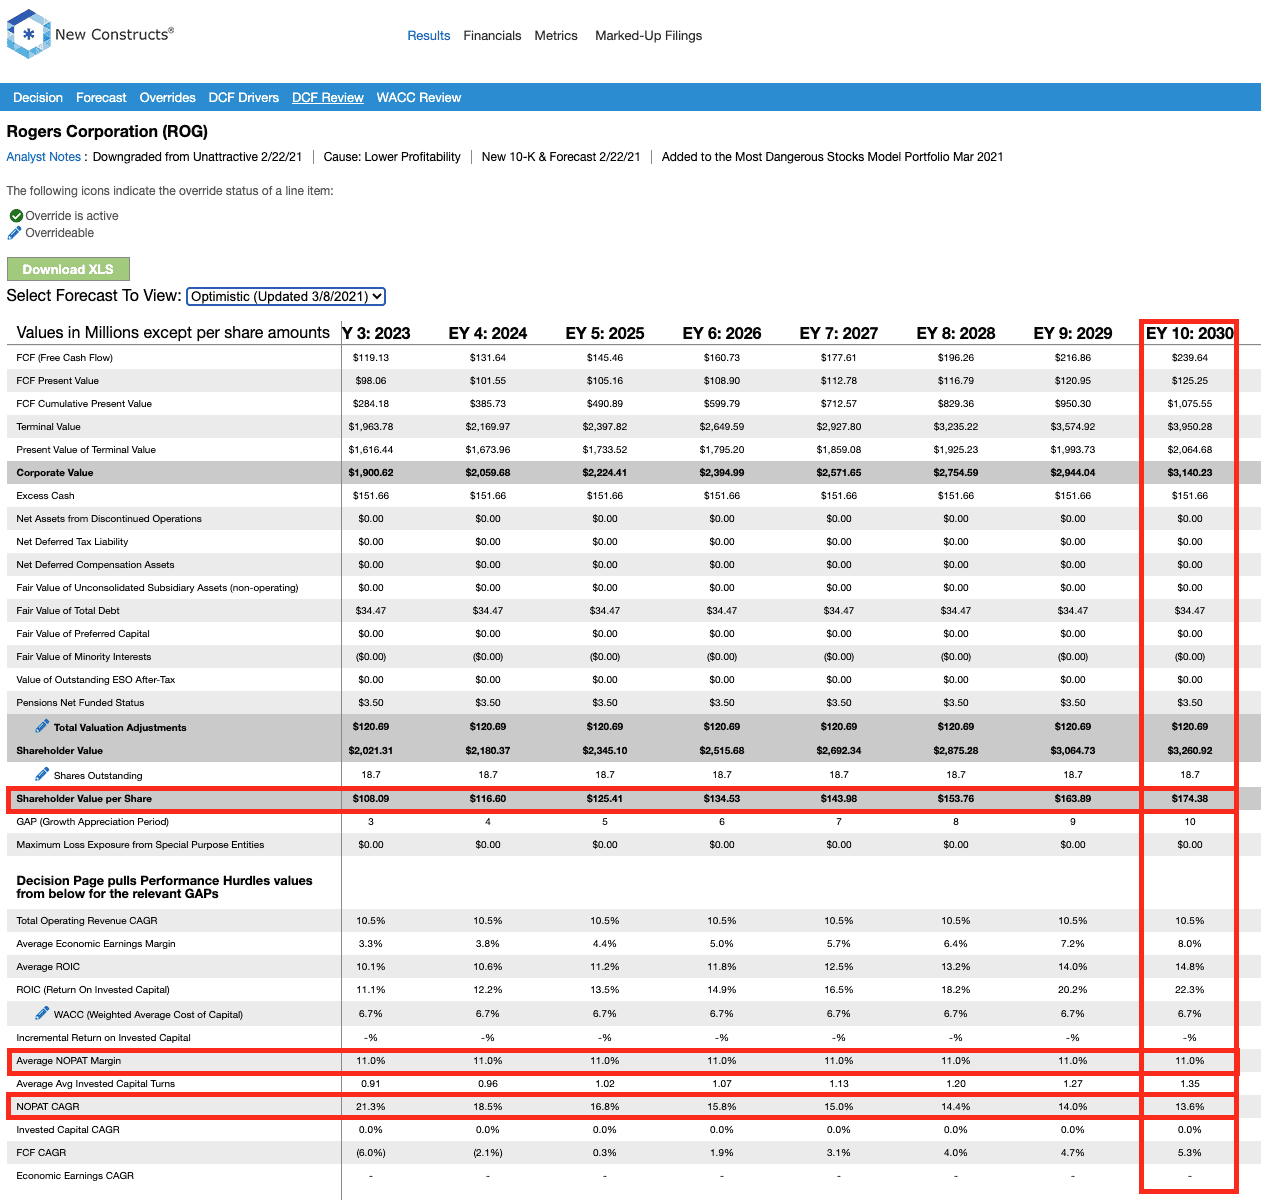Click the Terminal Value row label
This screenshot has width=1261, height=1200.
click(x=49, y=427)
